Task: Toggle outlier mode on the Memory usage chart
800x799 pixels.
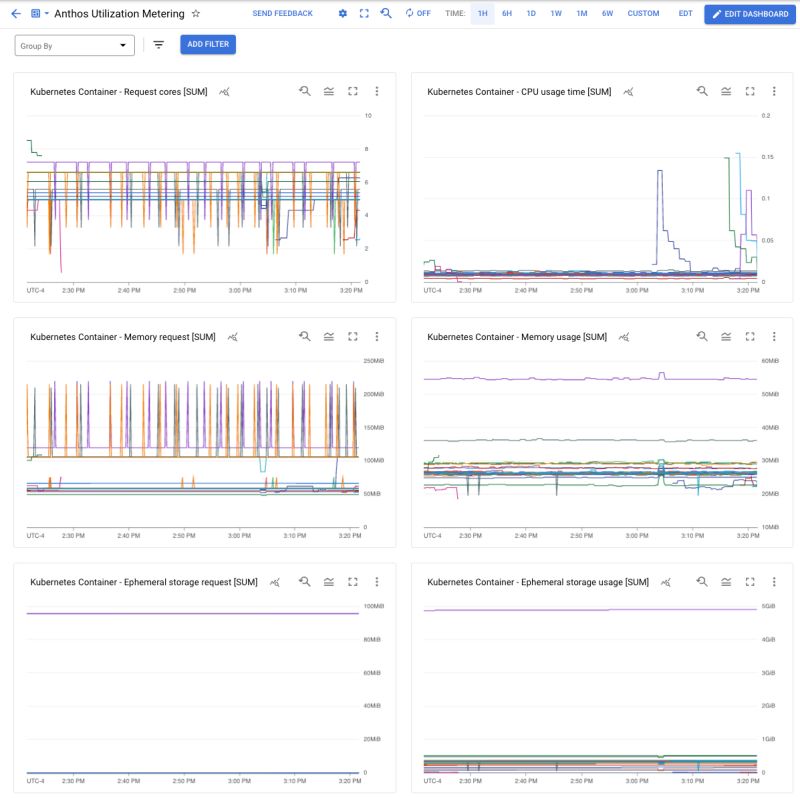Action: (727, 336)
